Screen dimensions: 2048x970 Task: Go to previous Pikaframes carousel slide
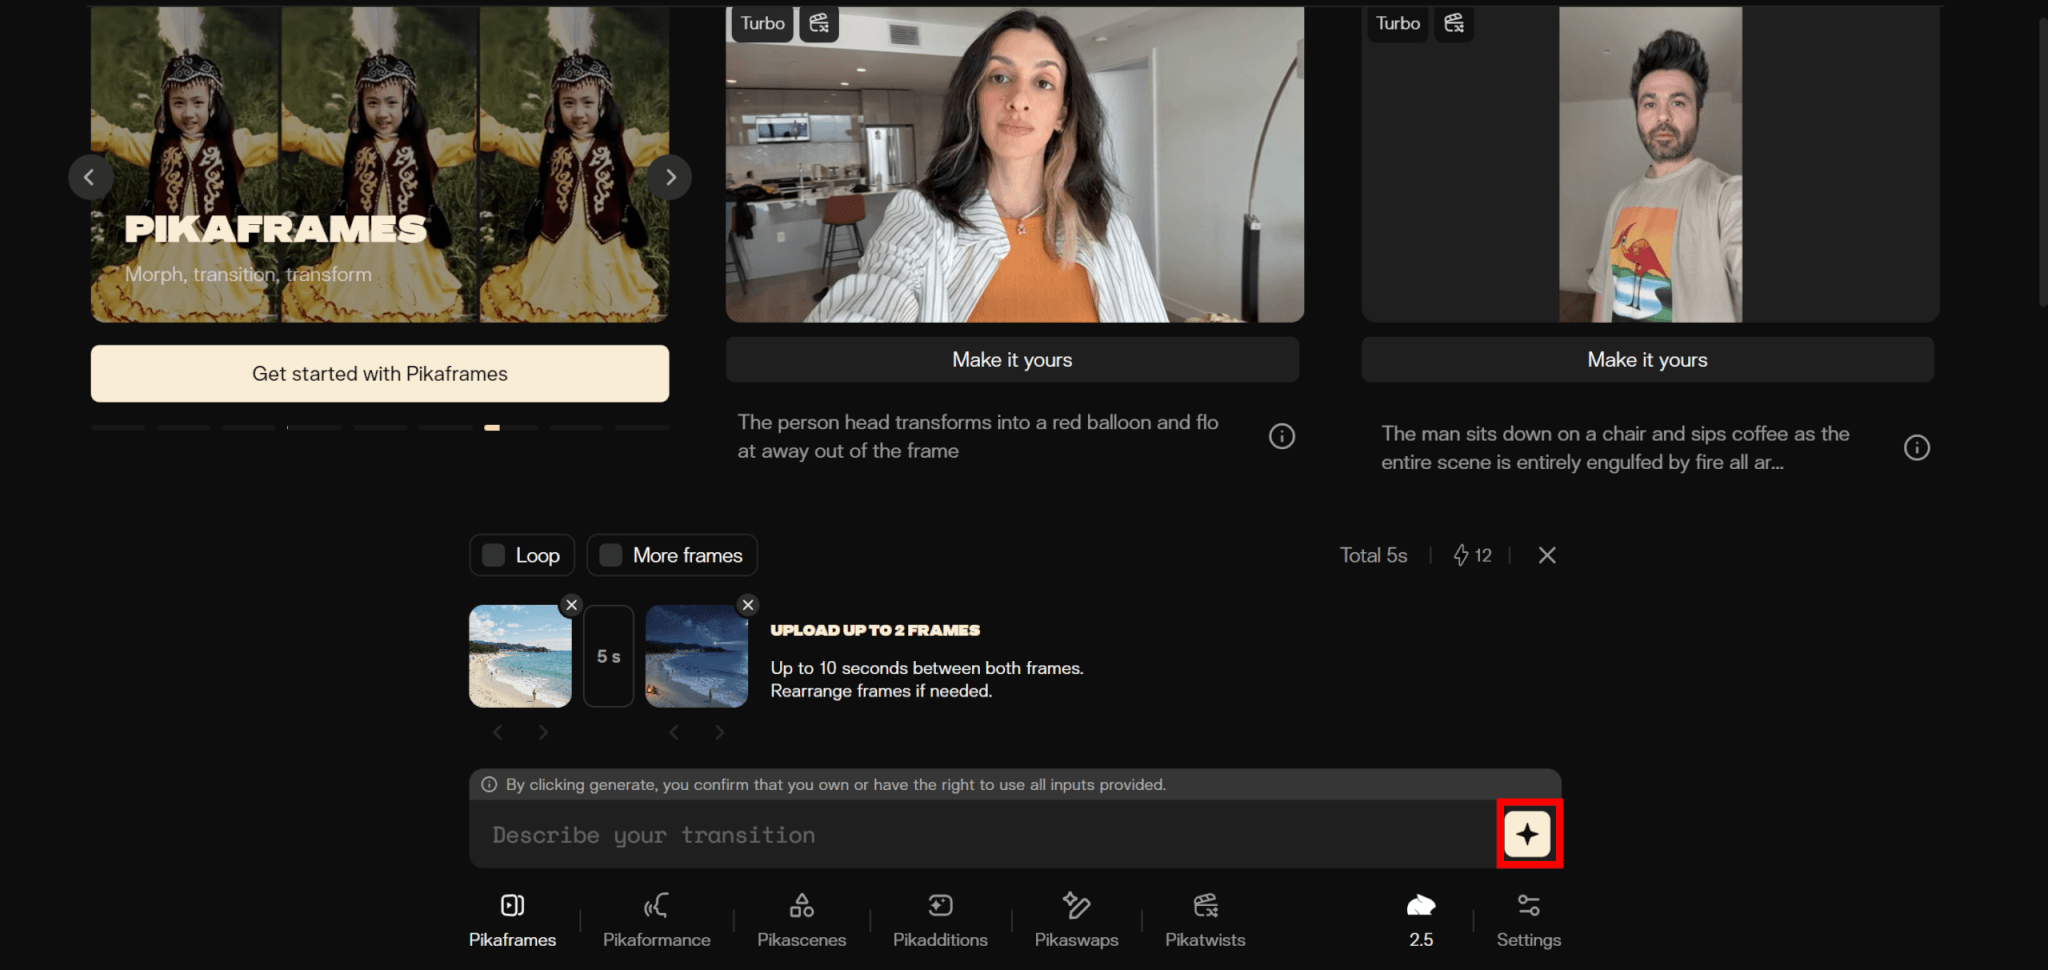click(89, 177)
